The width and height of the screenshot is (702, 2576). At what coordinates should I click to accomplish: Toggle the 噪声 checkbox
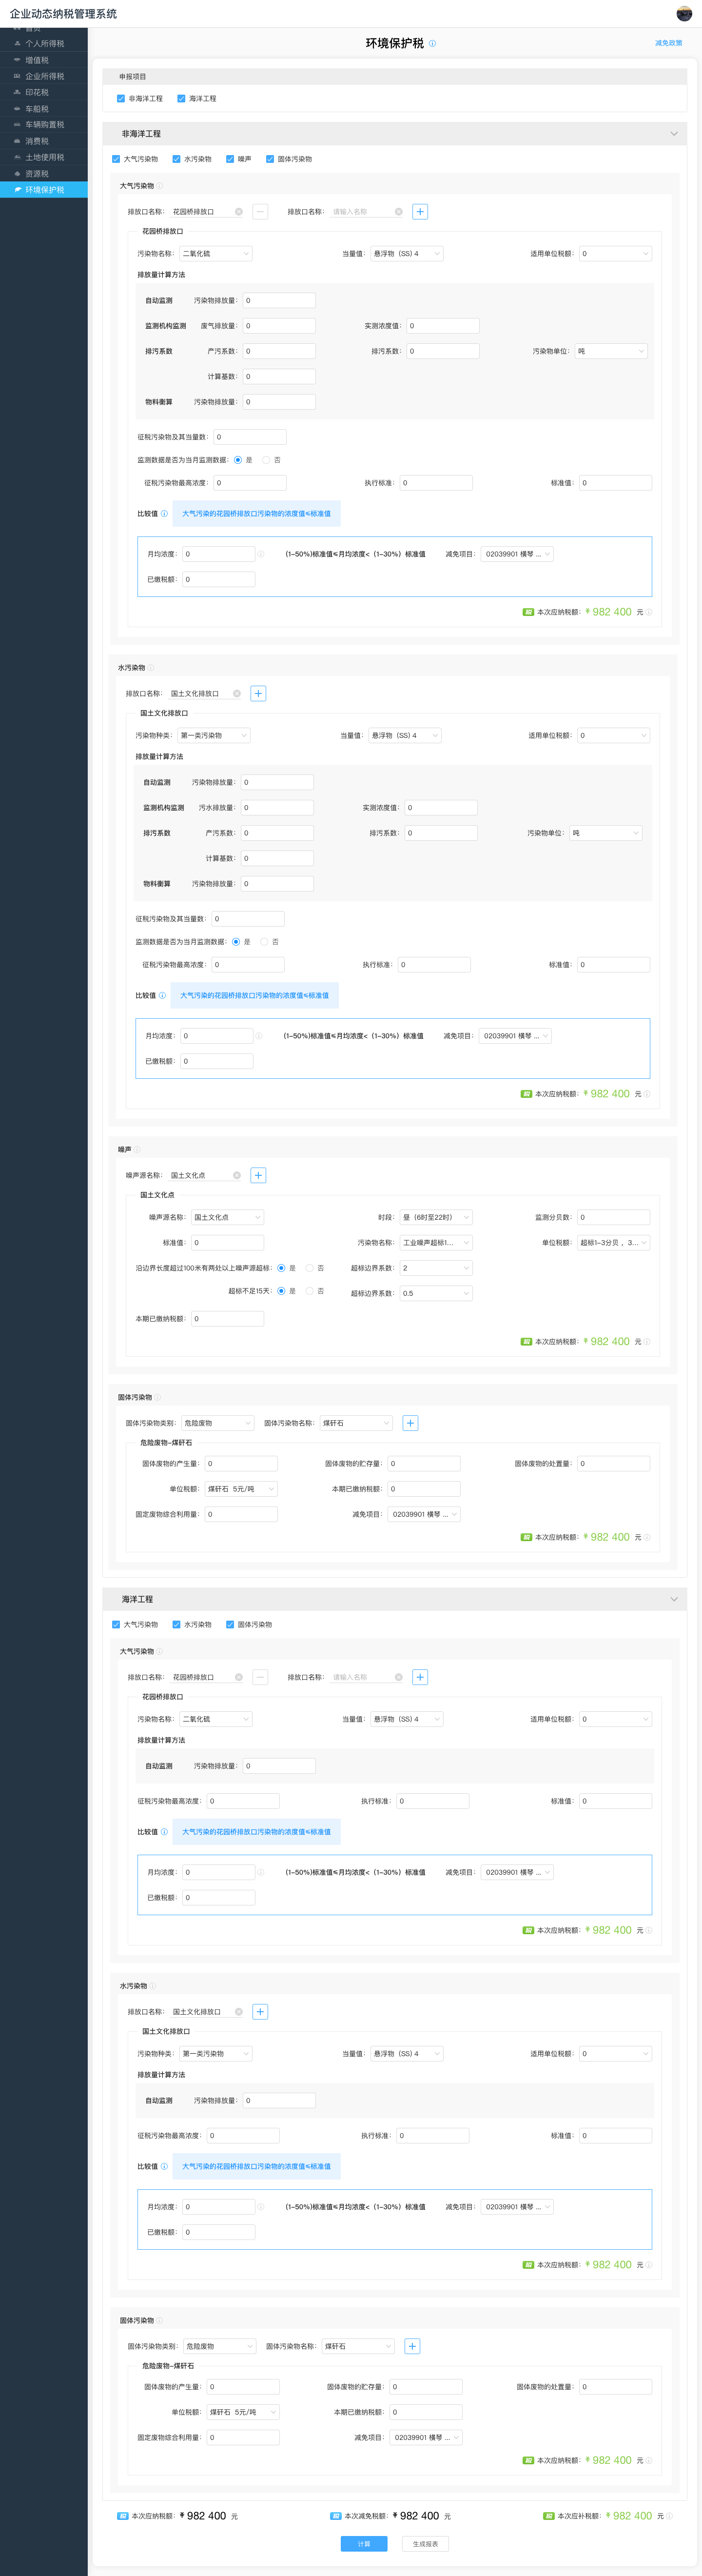pos(230,159)
